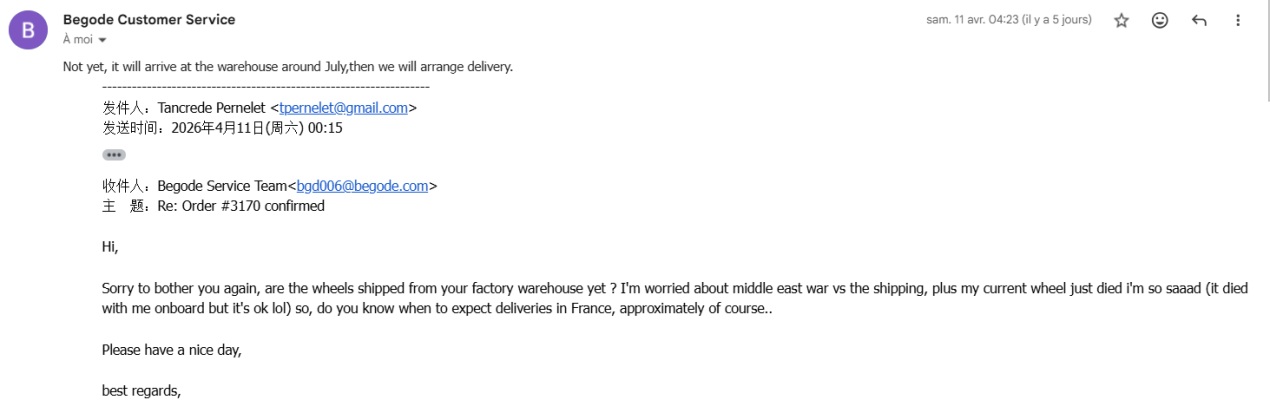This screenshot has width=1270, height=413.
Task: Click the paragraph starting 'Sorry to bother you'
Action: [x=500, y=288]
